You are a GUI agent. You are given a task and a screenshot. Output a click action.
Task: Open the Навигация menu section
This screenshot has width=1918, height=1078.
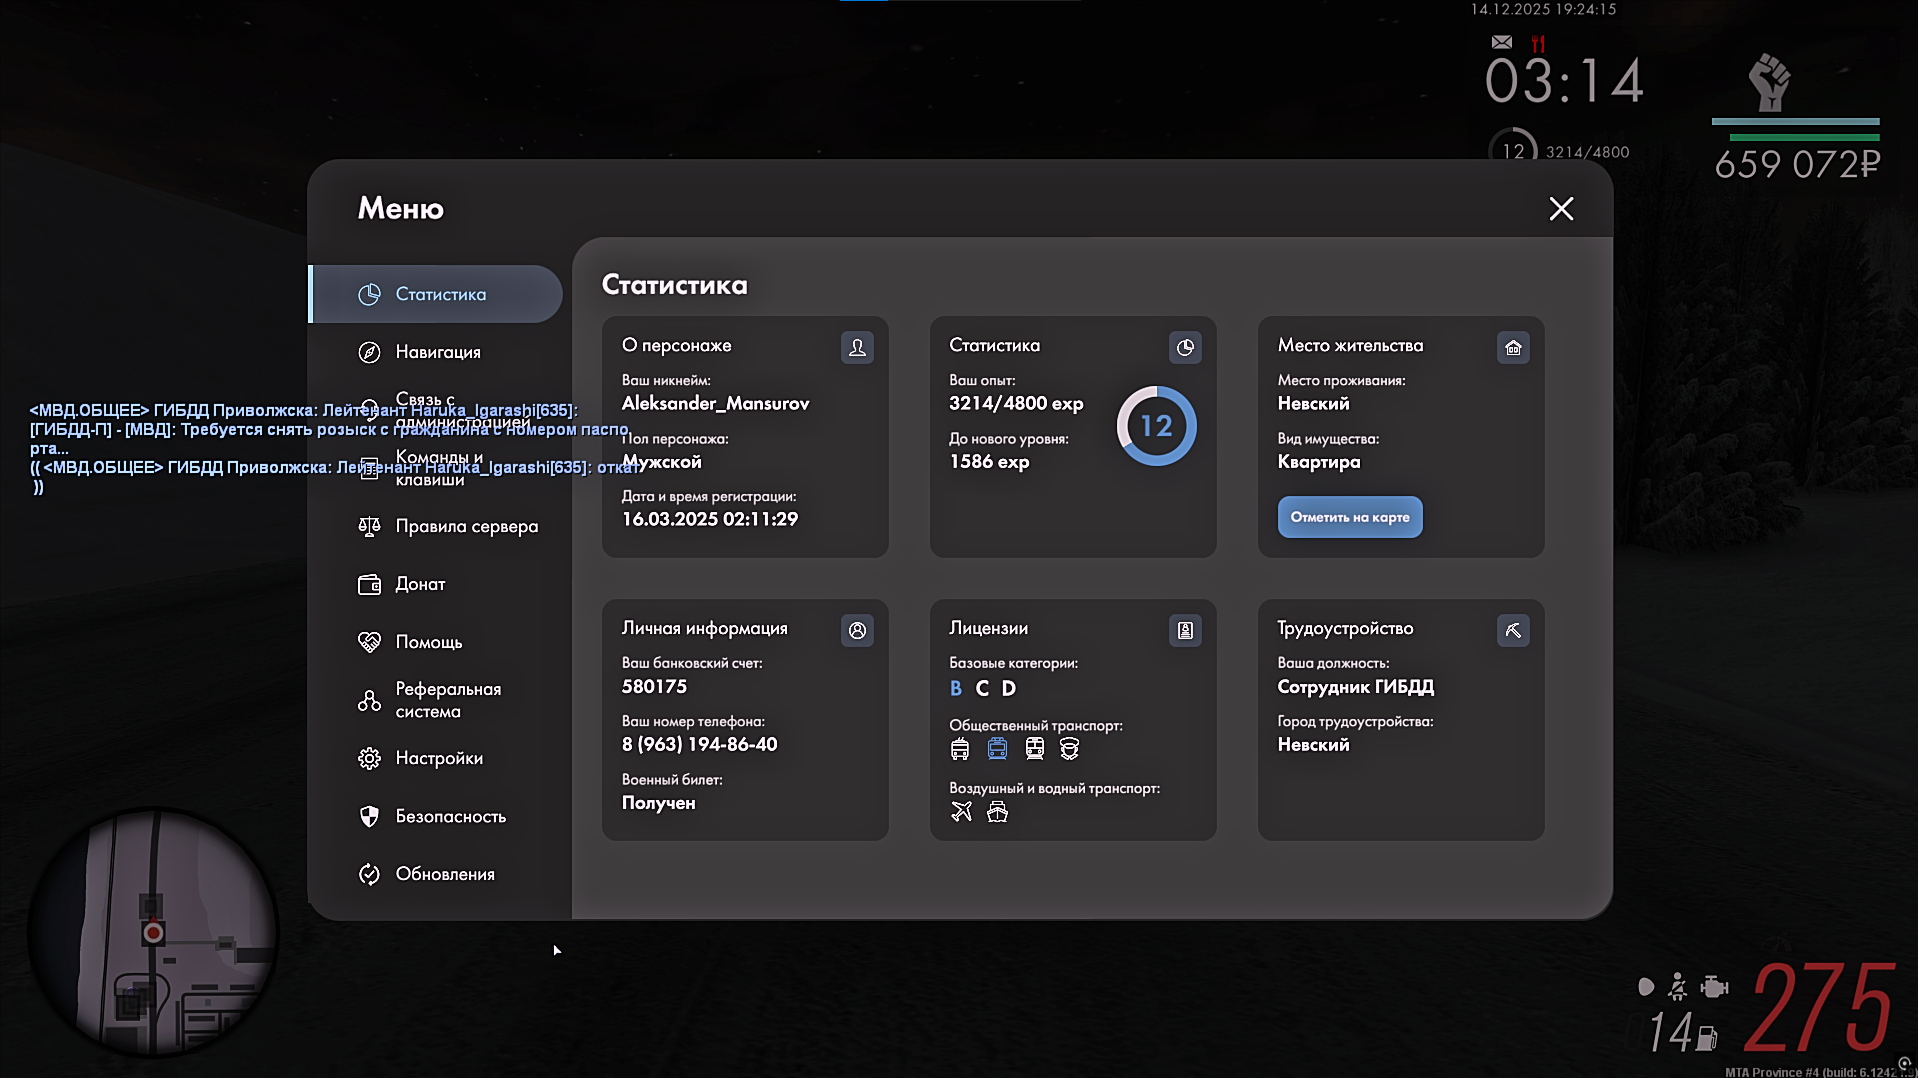click(437, 352)
